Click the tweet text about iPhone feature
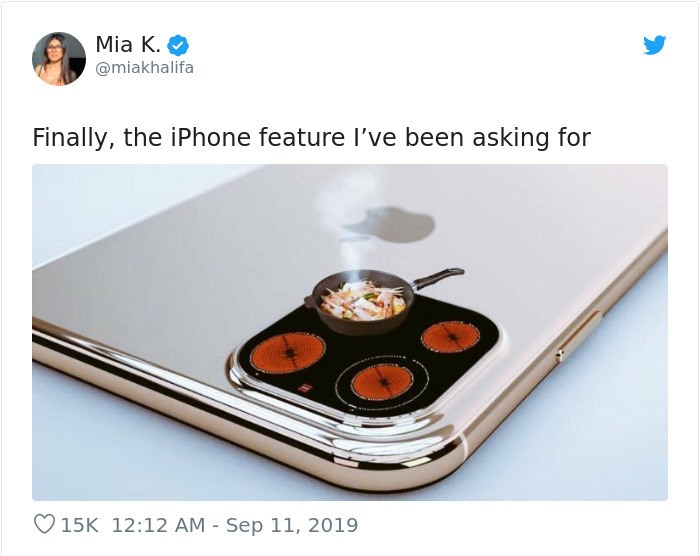Viewport: 700px width, 556px height. click(x=312, y=138)
